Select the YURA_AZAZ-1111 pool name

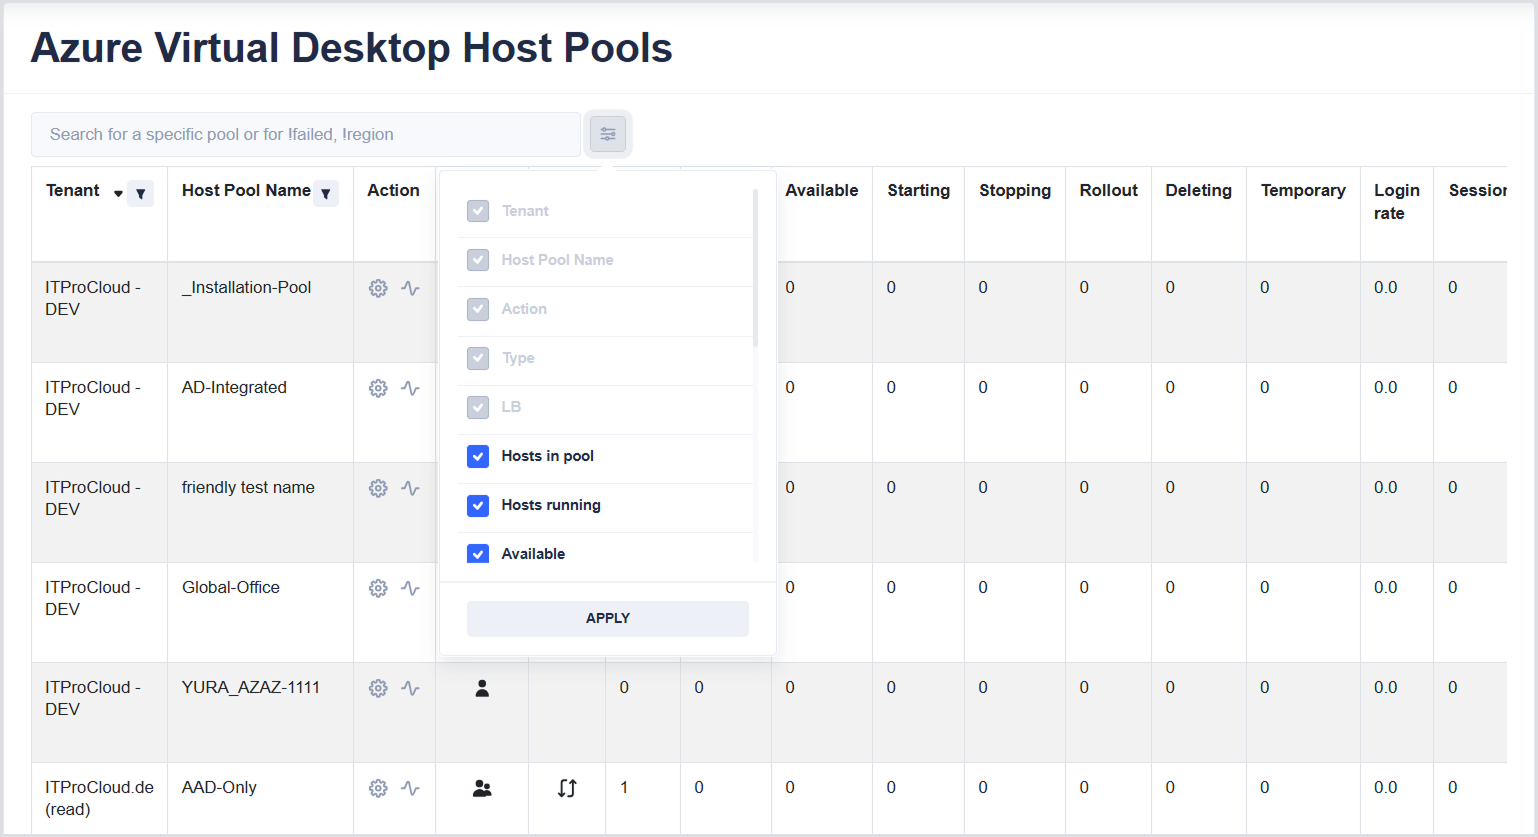[x=251, y=687]
